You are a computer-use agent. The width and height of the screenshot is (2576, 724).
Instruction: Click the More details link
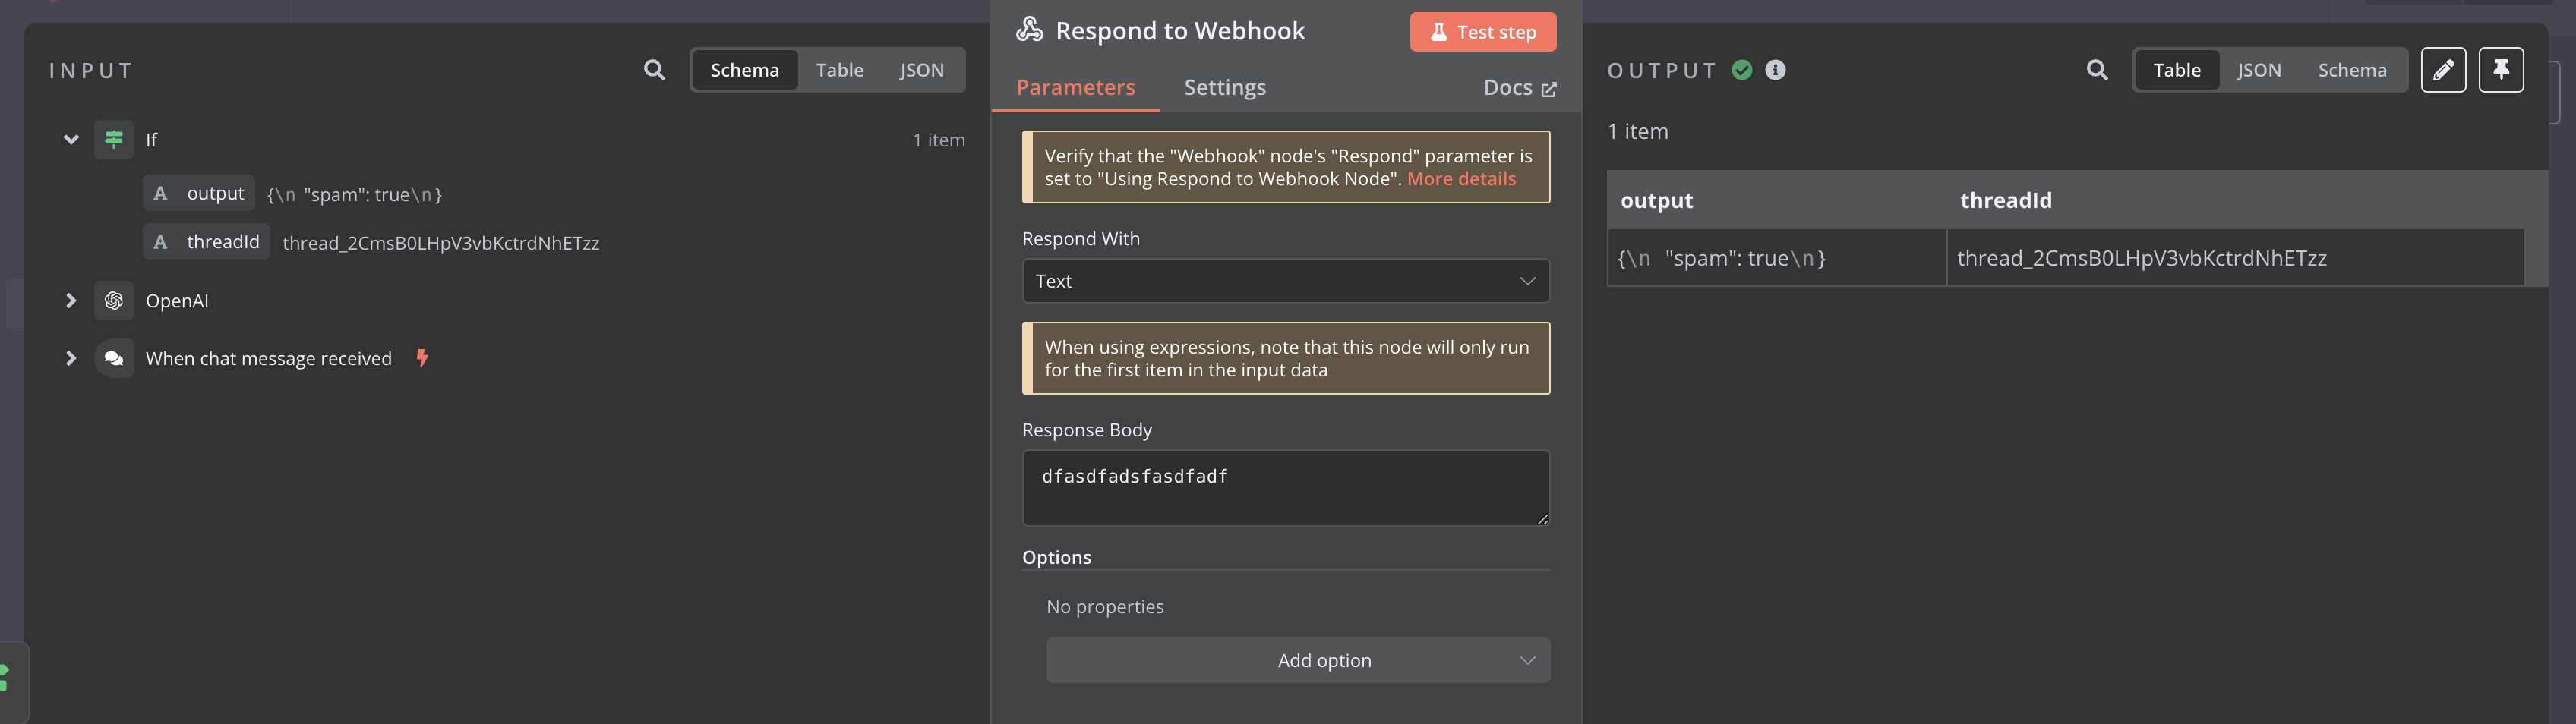(1461, 179)
